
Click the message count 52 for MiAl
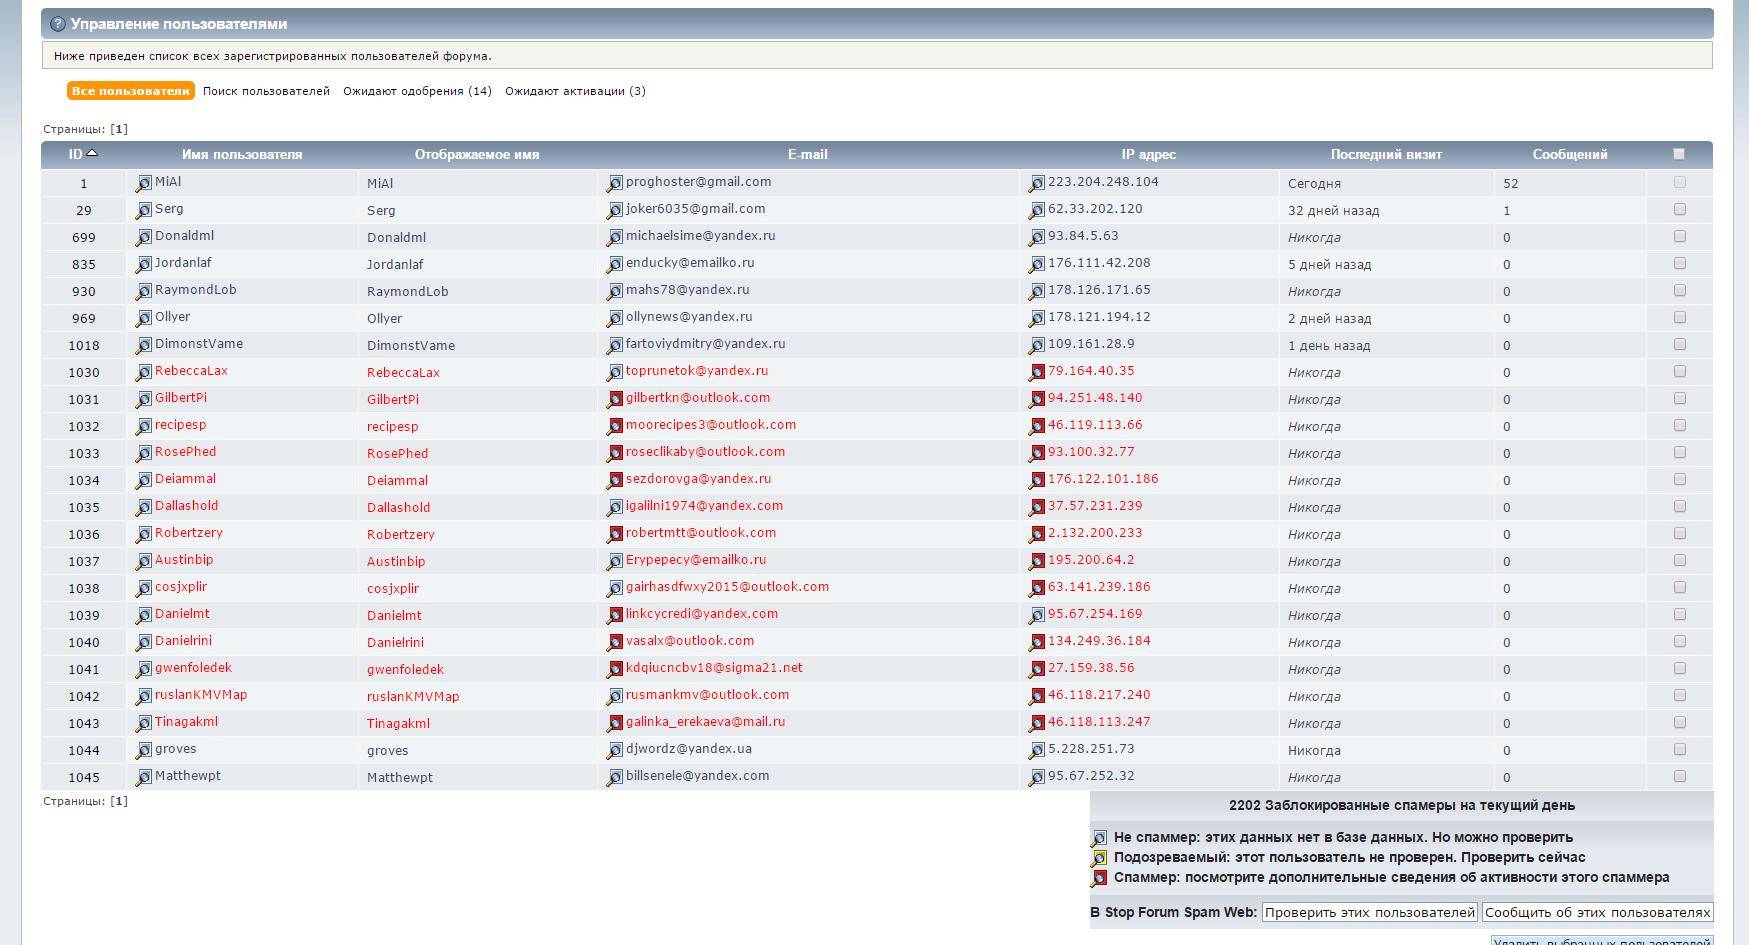[1510, 184]
